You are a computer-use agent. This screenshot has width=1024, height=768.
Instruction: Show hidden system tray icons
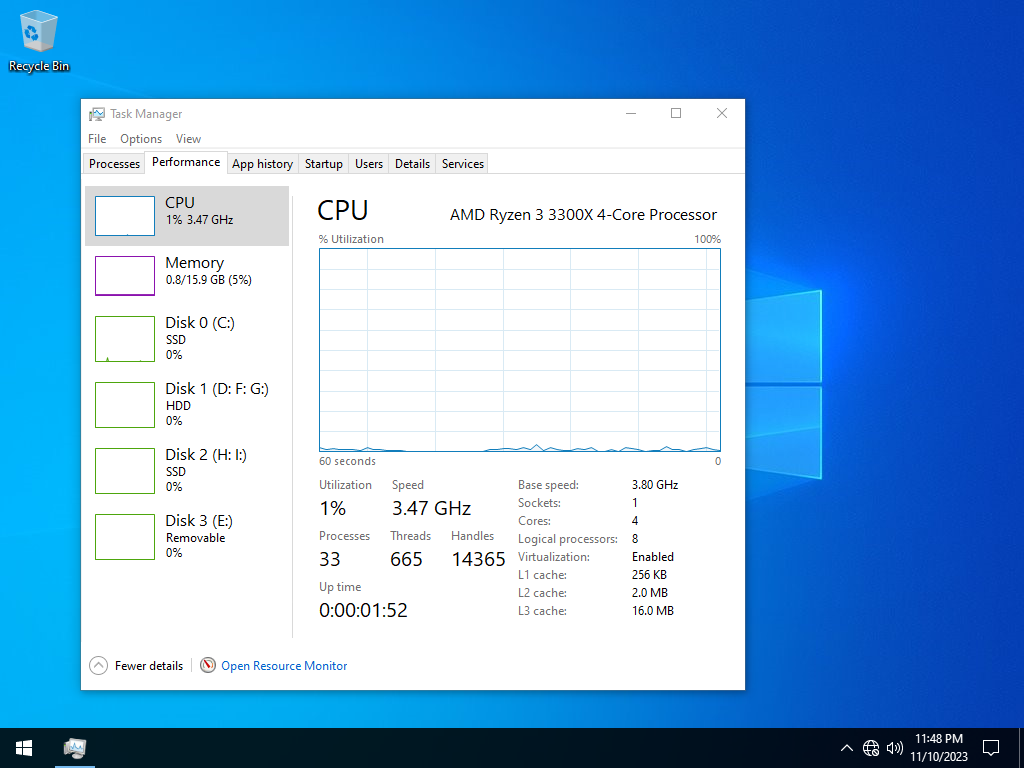point(846,748)
